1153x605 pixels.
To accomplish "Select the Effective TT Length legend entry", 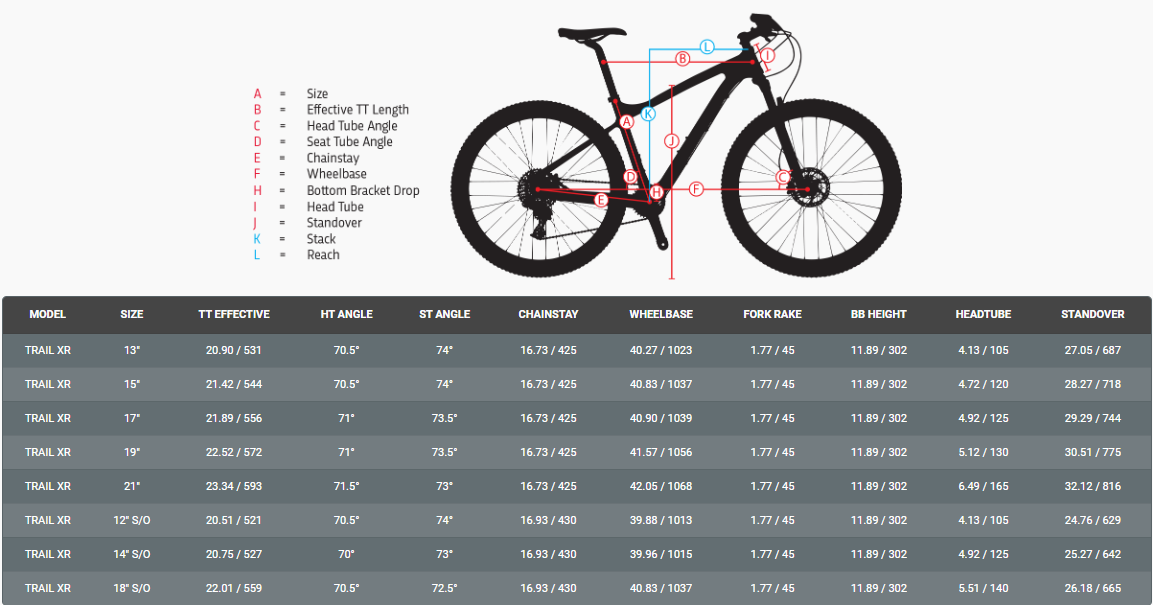I will point(357,110).
